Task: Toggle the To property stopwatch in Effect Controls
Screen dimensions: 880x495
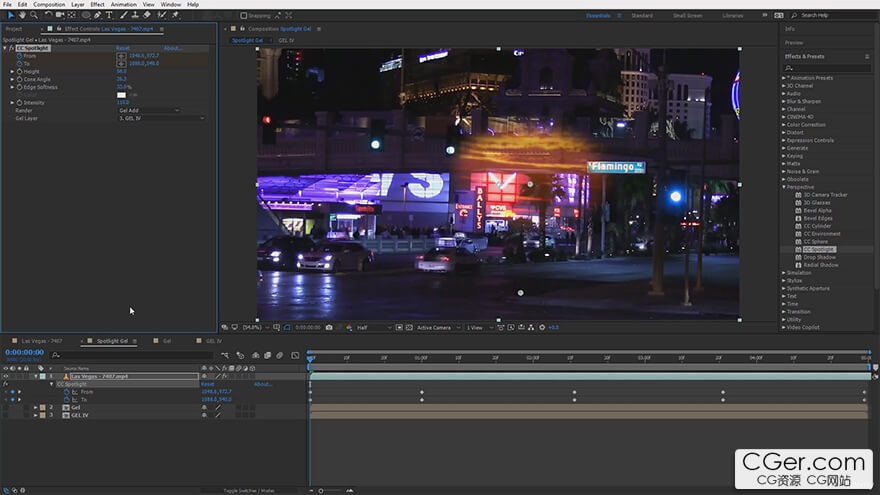Action: pyautogui.click(x=20, y=63)
